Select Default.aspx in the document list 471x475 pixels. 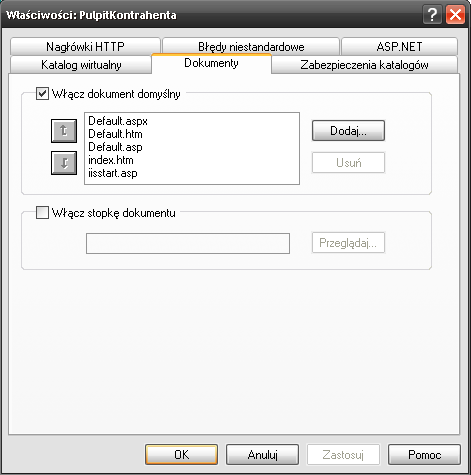[118, 121]
